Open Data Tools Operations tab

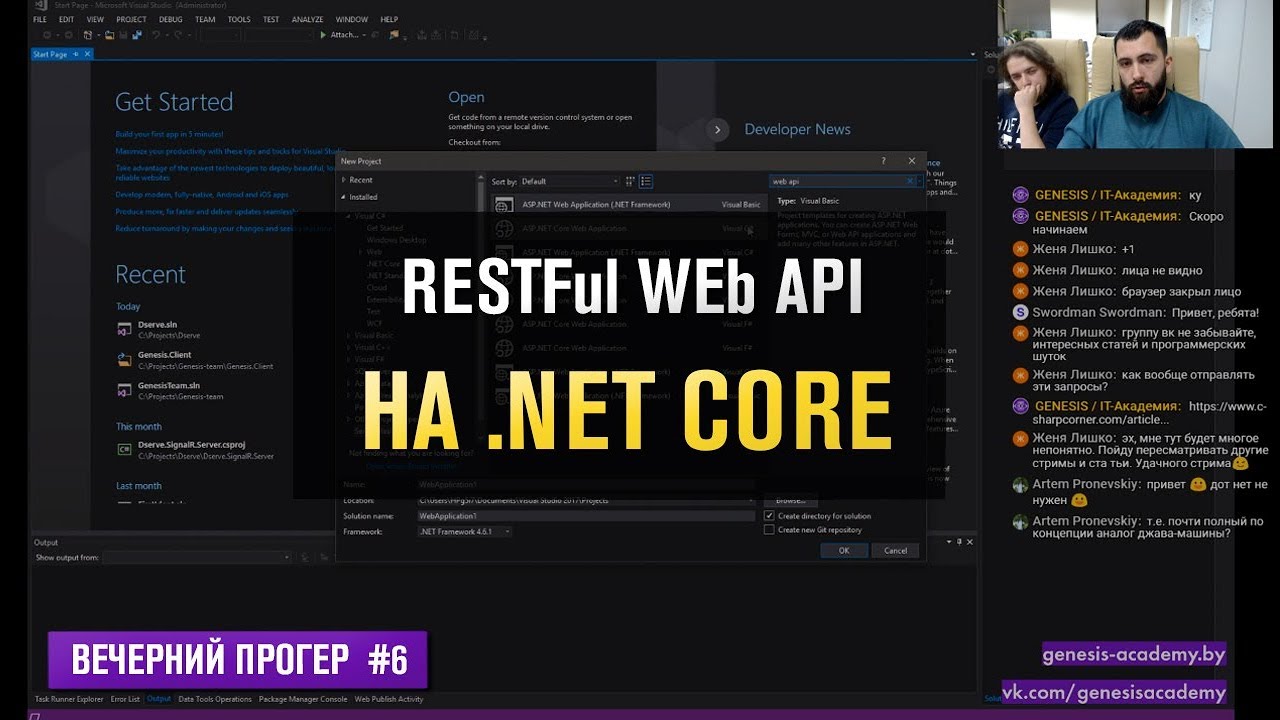214,699
